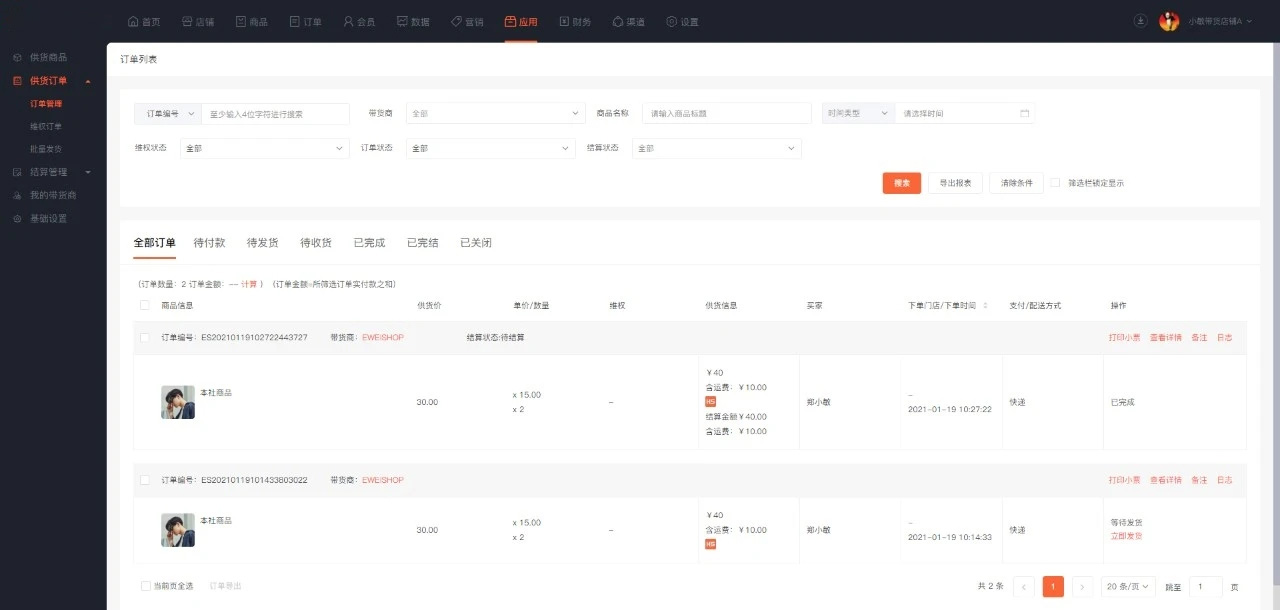
Task: Click the calendar icon in time field
Action: click(x=1024, y=114)
